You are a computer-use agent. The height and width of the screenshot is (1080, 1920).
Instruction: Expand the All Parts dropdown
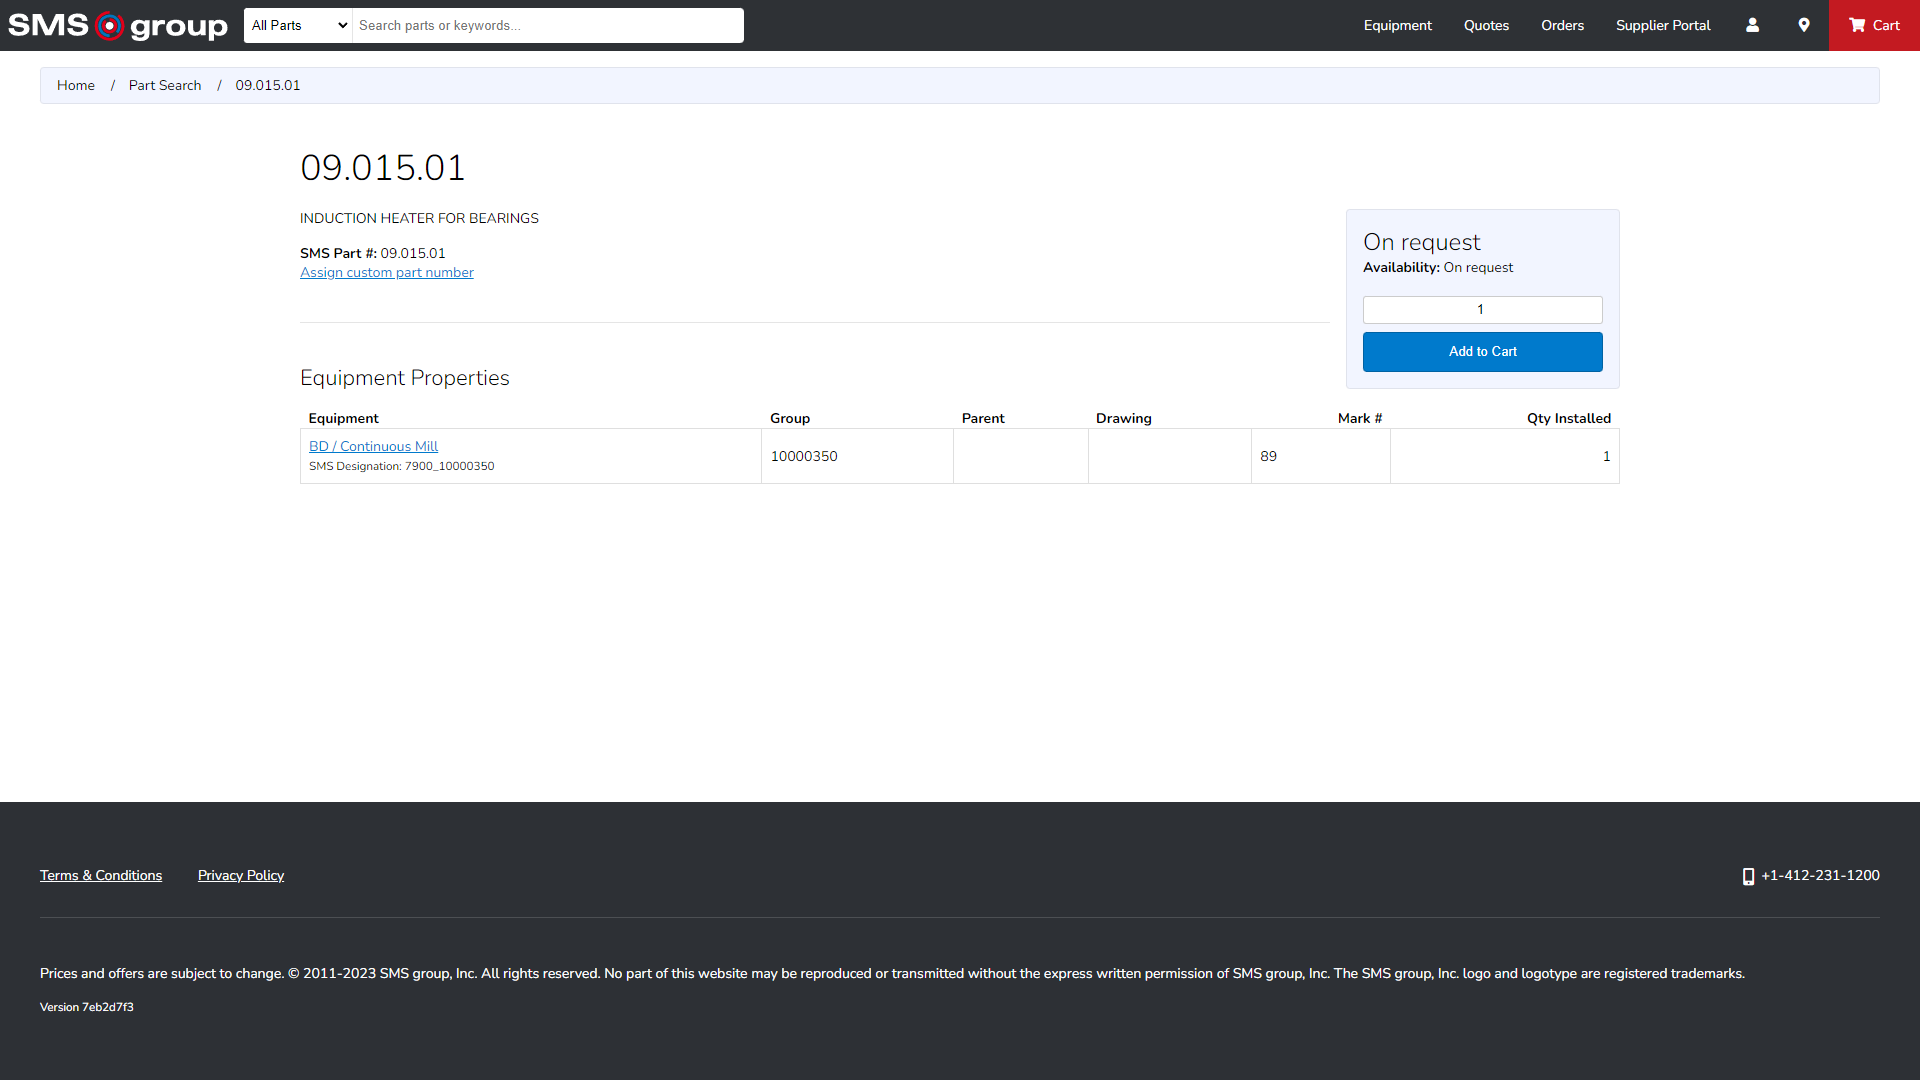point(298,25)
